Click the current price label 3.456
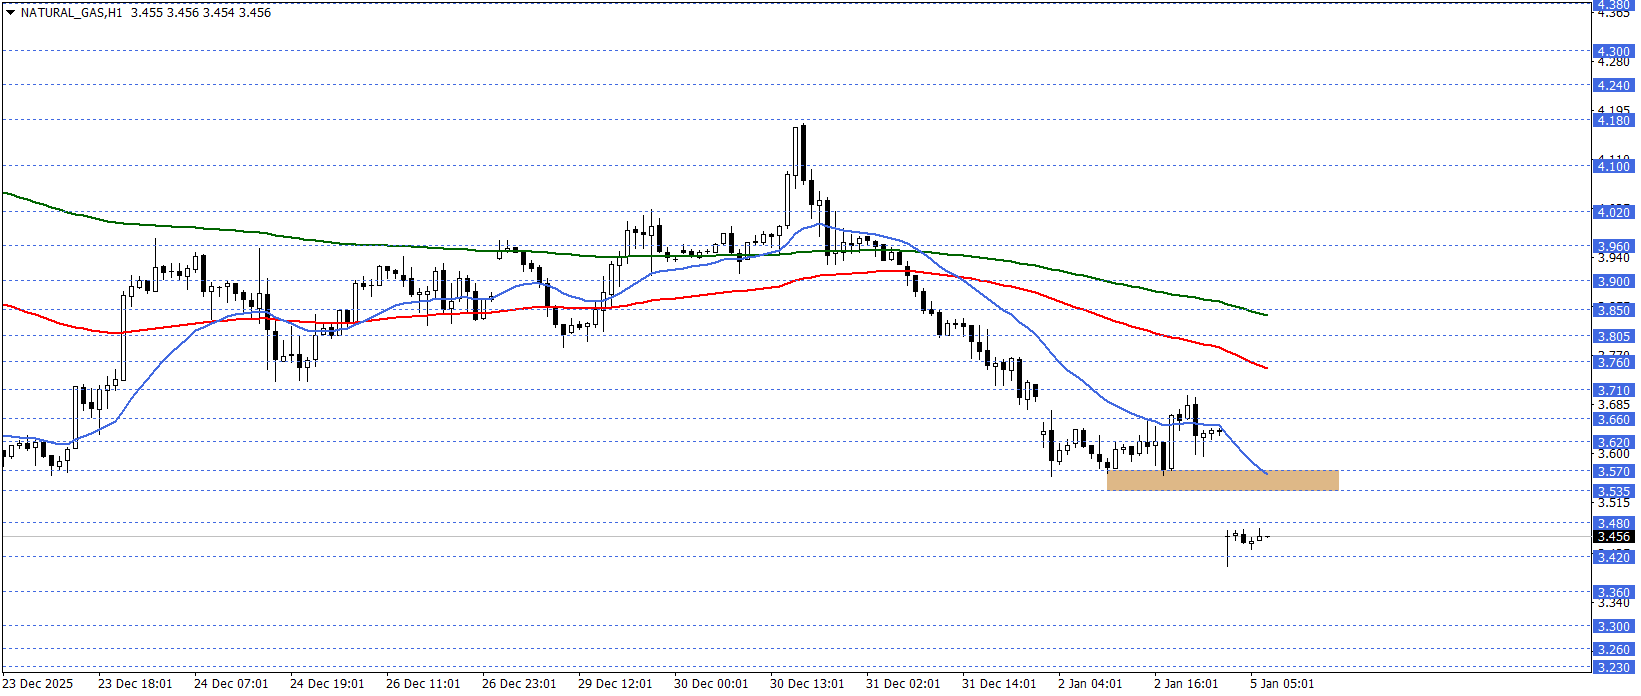 click(x=1612, y=537)
